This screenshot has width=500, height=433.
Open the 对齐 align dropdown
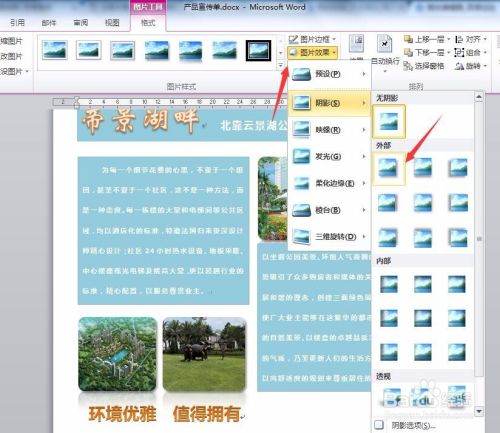[x=470, y=39]
